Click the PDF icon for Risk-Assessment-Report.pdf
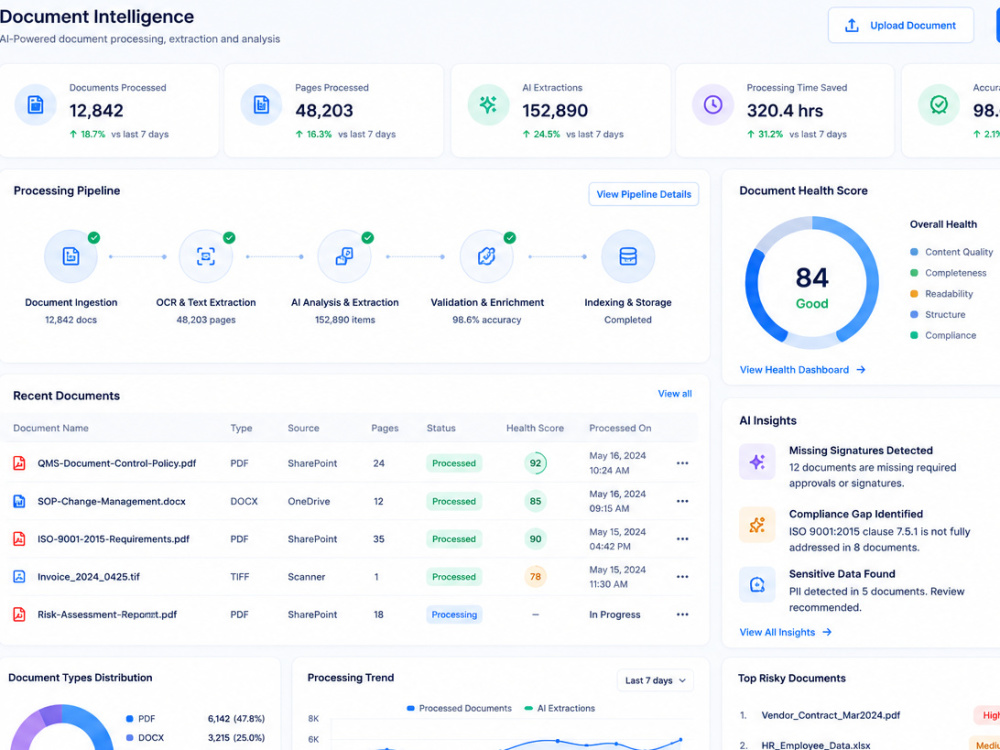Viewport: 1000px width, 750px height. tap(19, 614)
